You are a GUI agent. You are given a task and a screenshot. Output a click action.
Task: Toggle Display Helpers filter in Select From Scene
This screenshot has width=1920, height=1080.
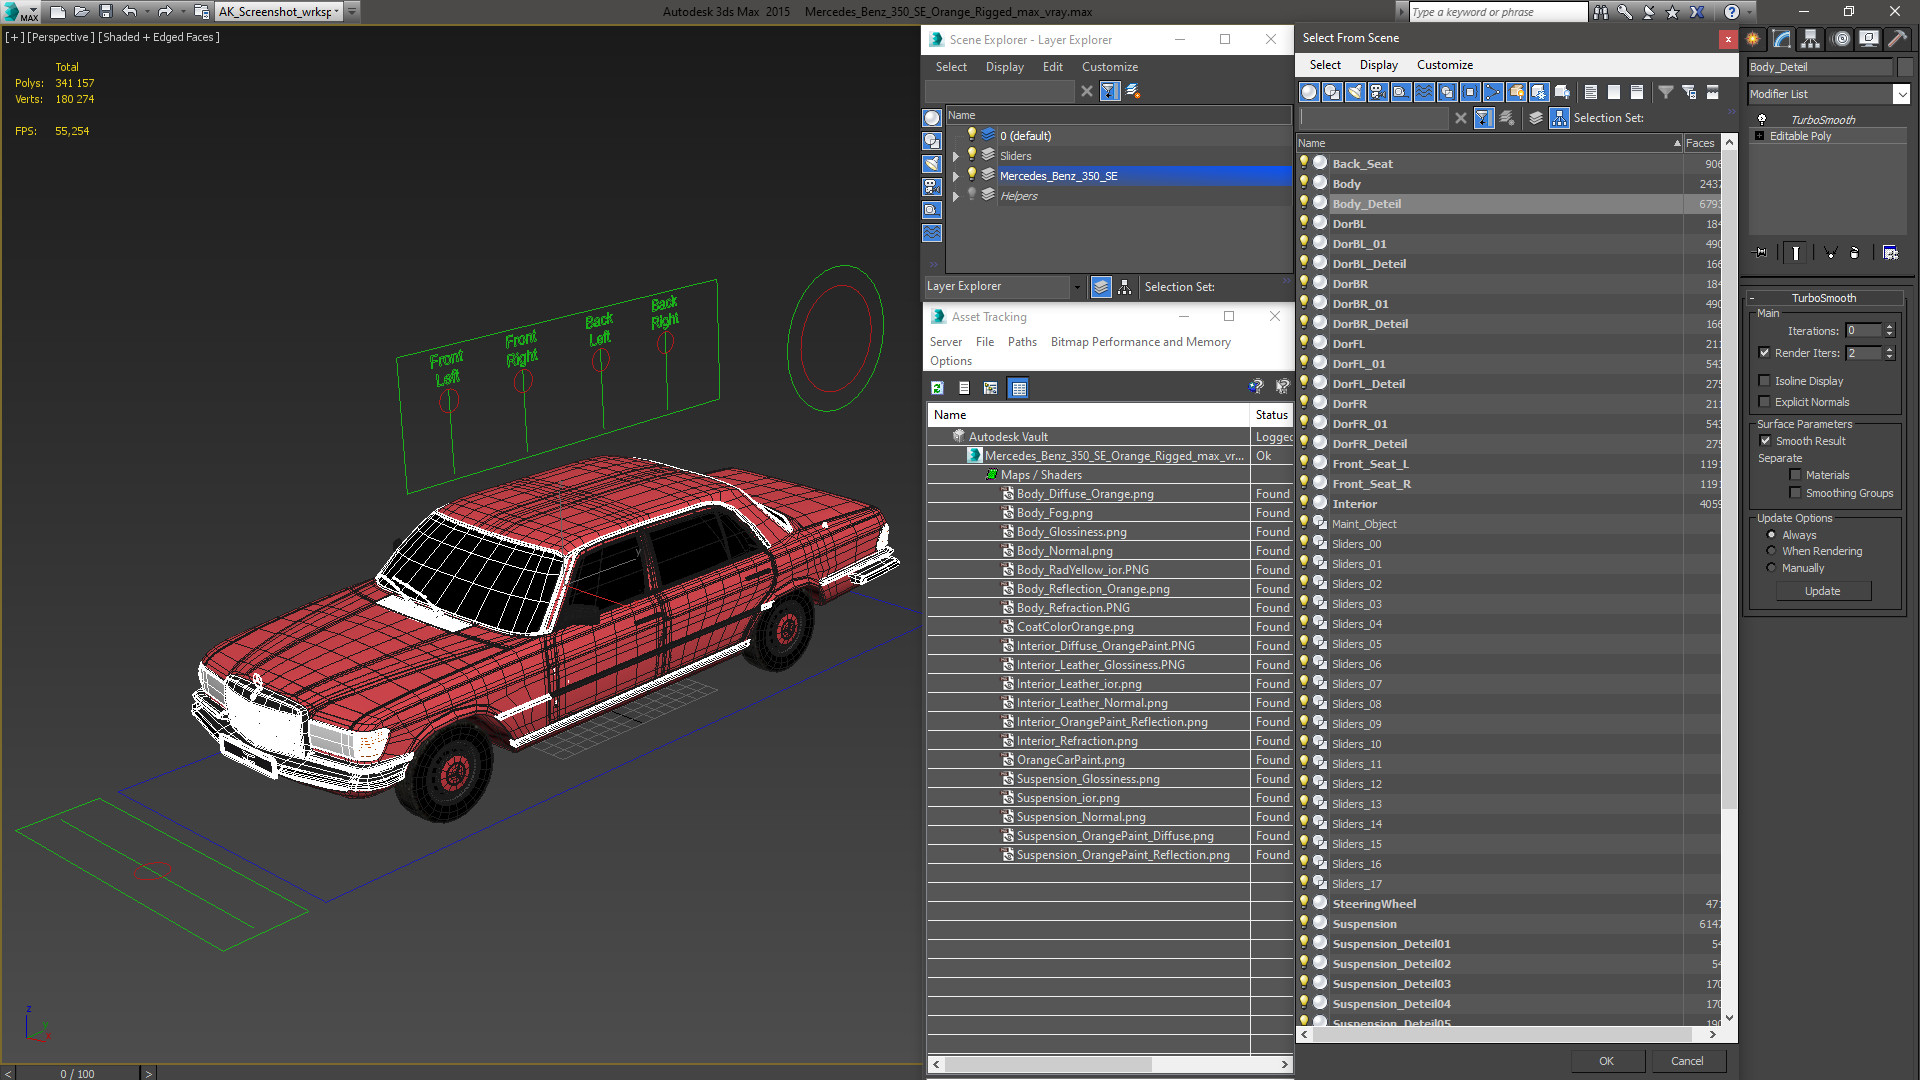pyautogui.click(x=1401, y=92)
